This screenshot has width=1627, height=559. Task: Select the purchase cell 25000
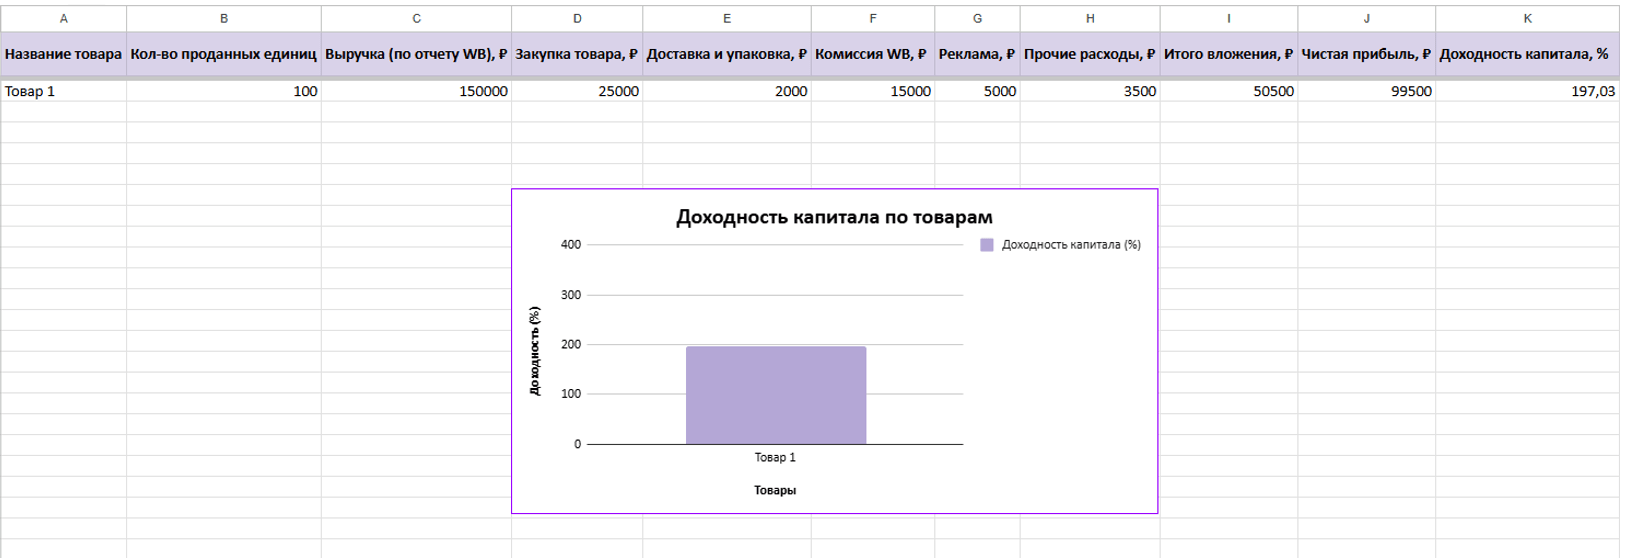(577, 91)
